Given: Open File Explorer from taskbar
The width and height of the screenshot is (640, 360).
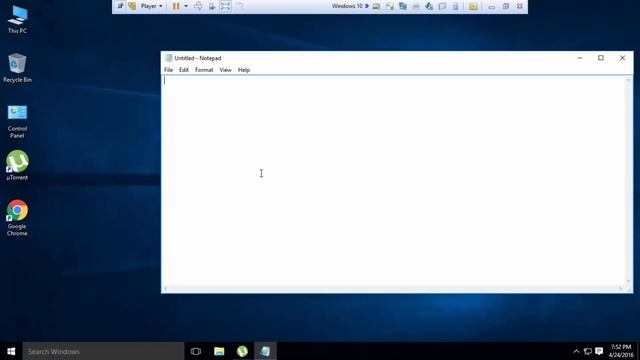Looking at the screenshot, I should (219, 351).
